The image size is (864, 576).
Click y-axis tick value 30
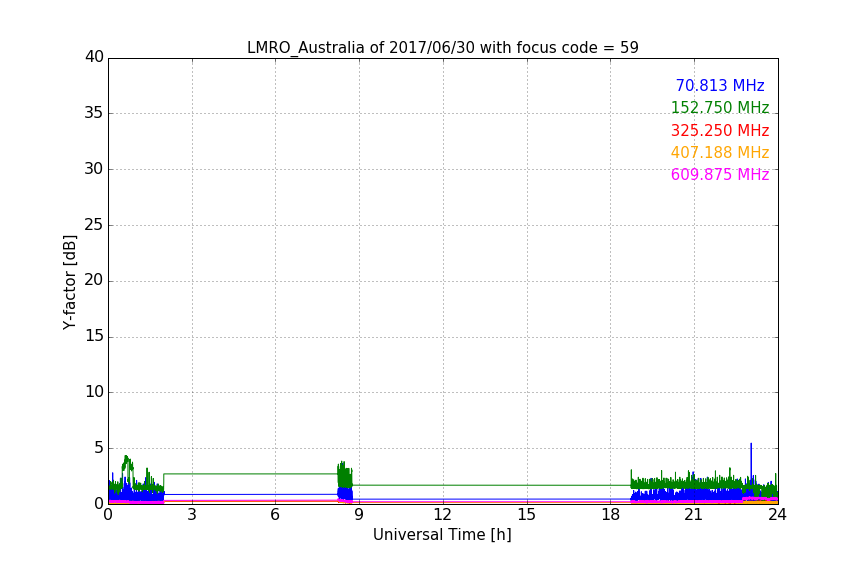tap(94, 169)
